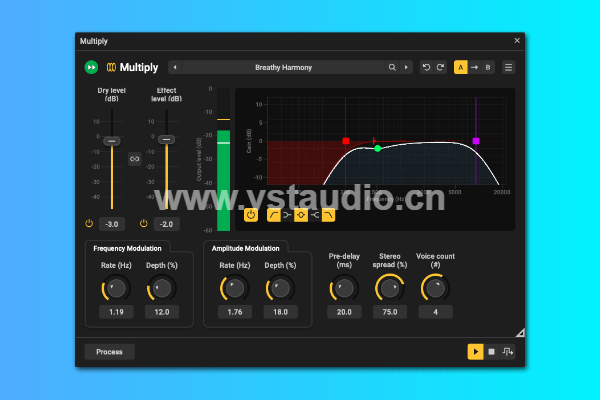The height and width of the screenshot is (400, 600).
Task: Edit Amplitude Modulation rate value 1.76
Action: click(x=235, y=312)
